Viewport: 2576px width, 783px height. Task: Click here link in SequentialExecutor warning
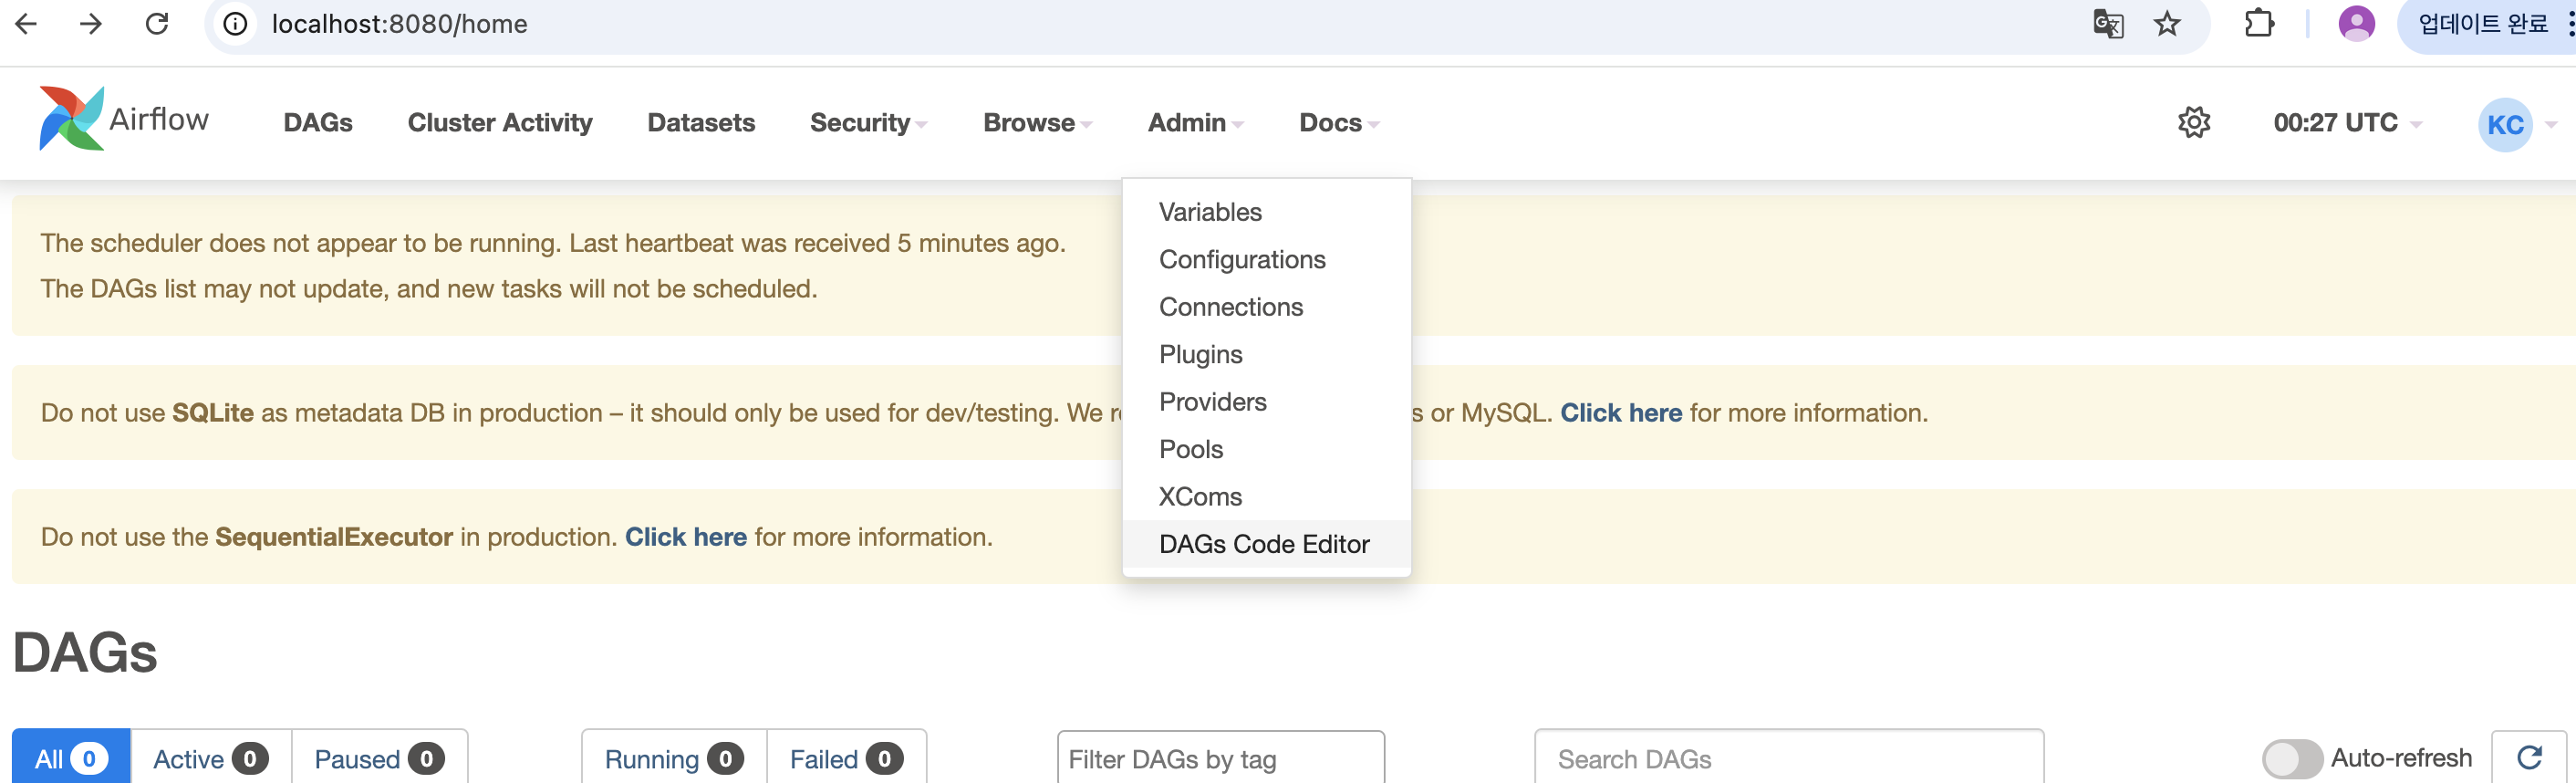(x=685, y=537)
